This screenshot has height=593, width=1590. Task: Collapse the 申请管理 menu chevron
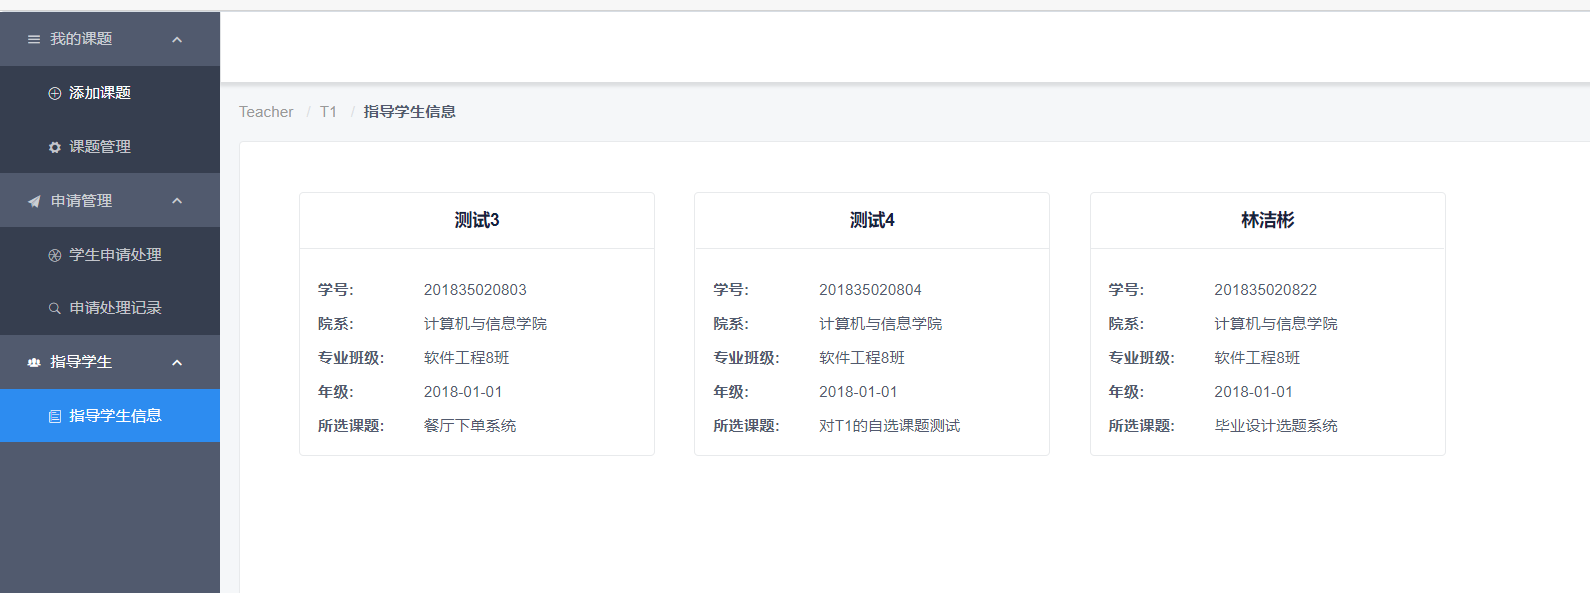coord(177,201)
